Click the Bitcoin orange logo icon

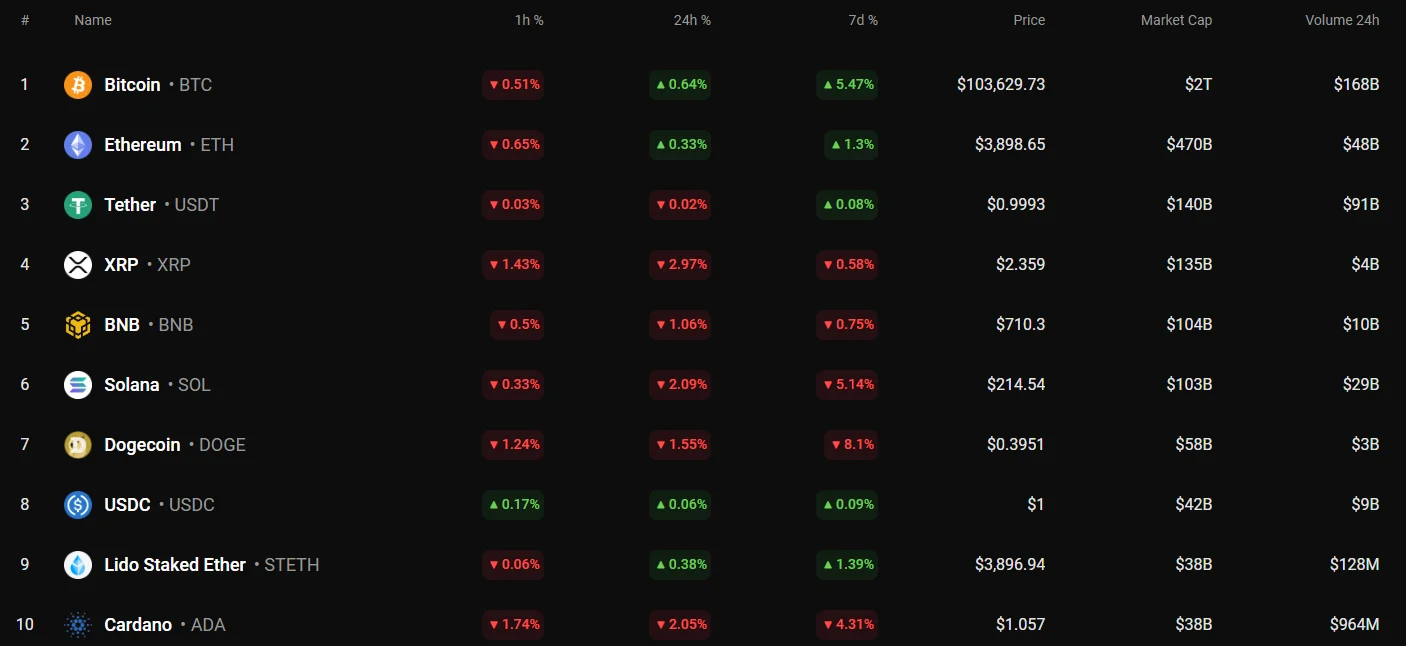[78, 85]
